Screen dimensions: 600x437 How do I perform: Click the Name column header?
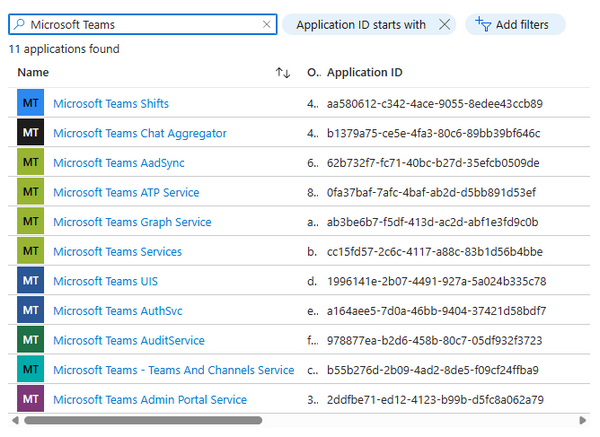tap(33, 72)
